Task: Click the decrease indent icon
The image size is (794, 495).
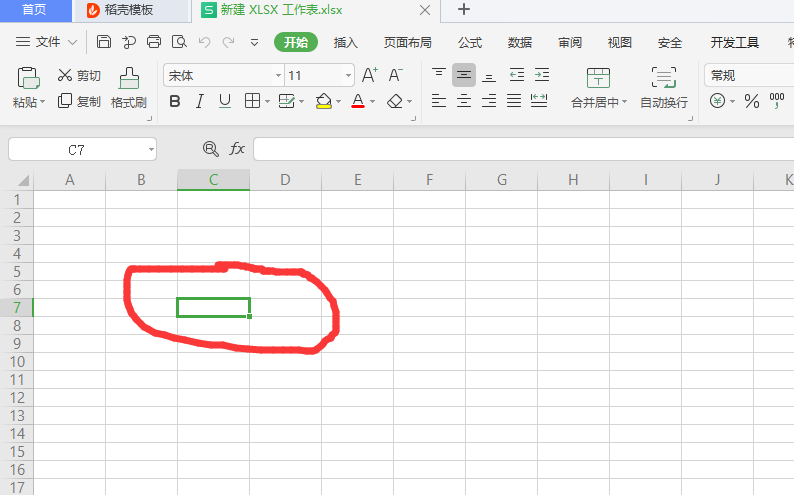Action: (517, 75)
